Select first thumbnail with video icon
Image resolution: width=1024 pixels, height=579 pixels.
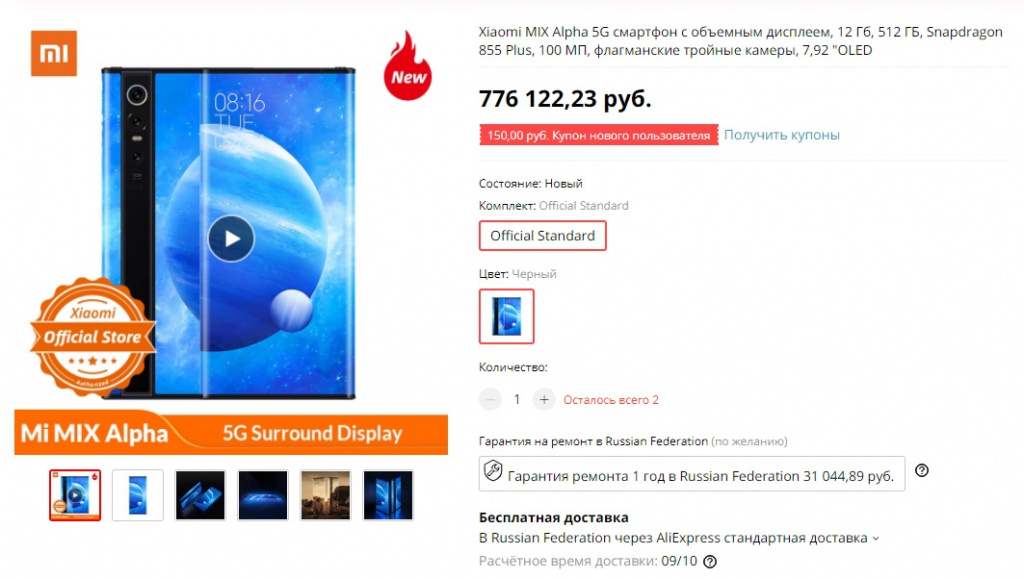[75, 495]
